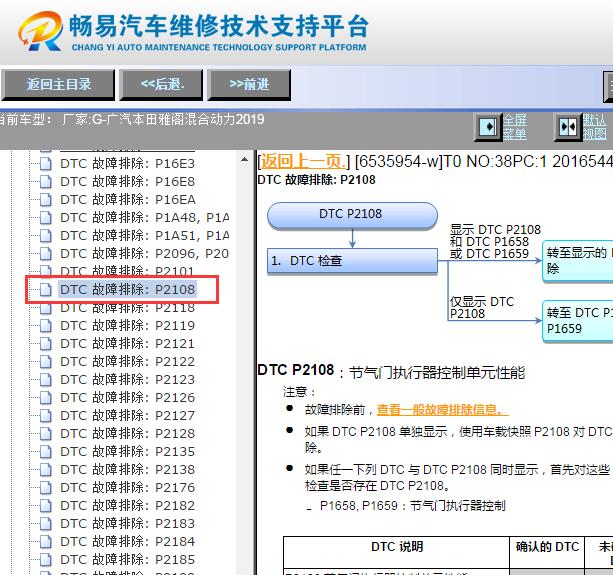This screenshot has width=613, height=575.
Task: Click document icon beside P2121
Action: point(46,343)
